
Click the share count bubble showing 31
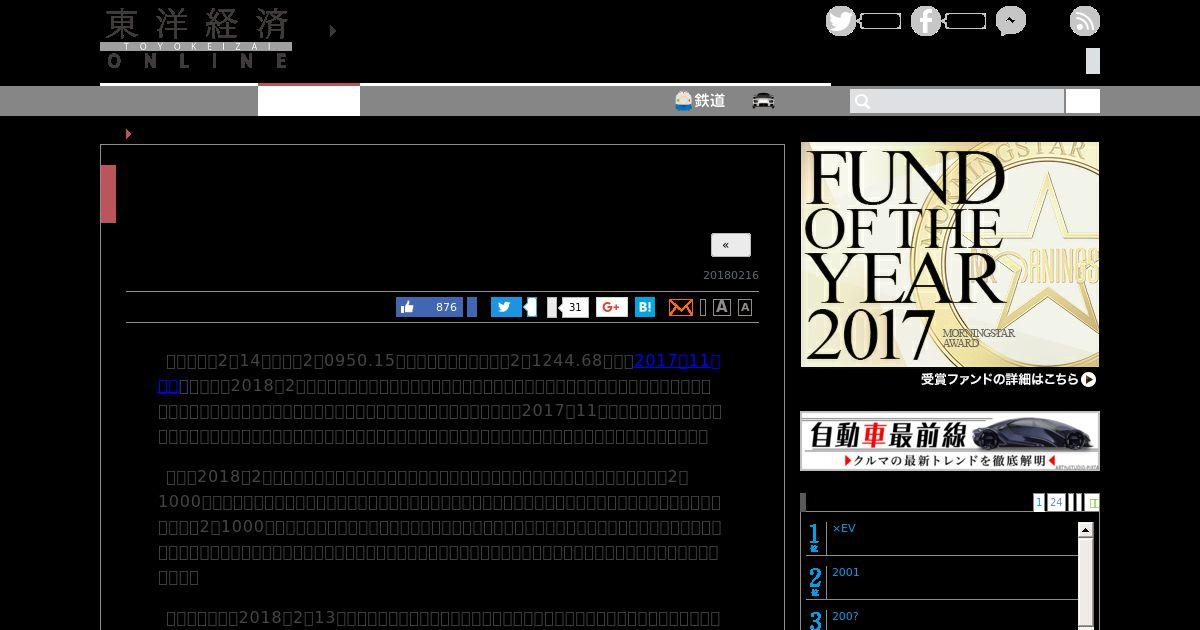(x=574, y=307)
